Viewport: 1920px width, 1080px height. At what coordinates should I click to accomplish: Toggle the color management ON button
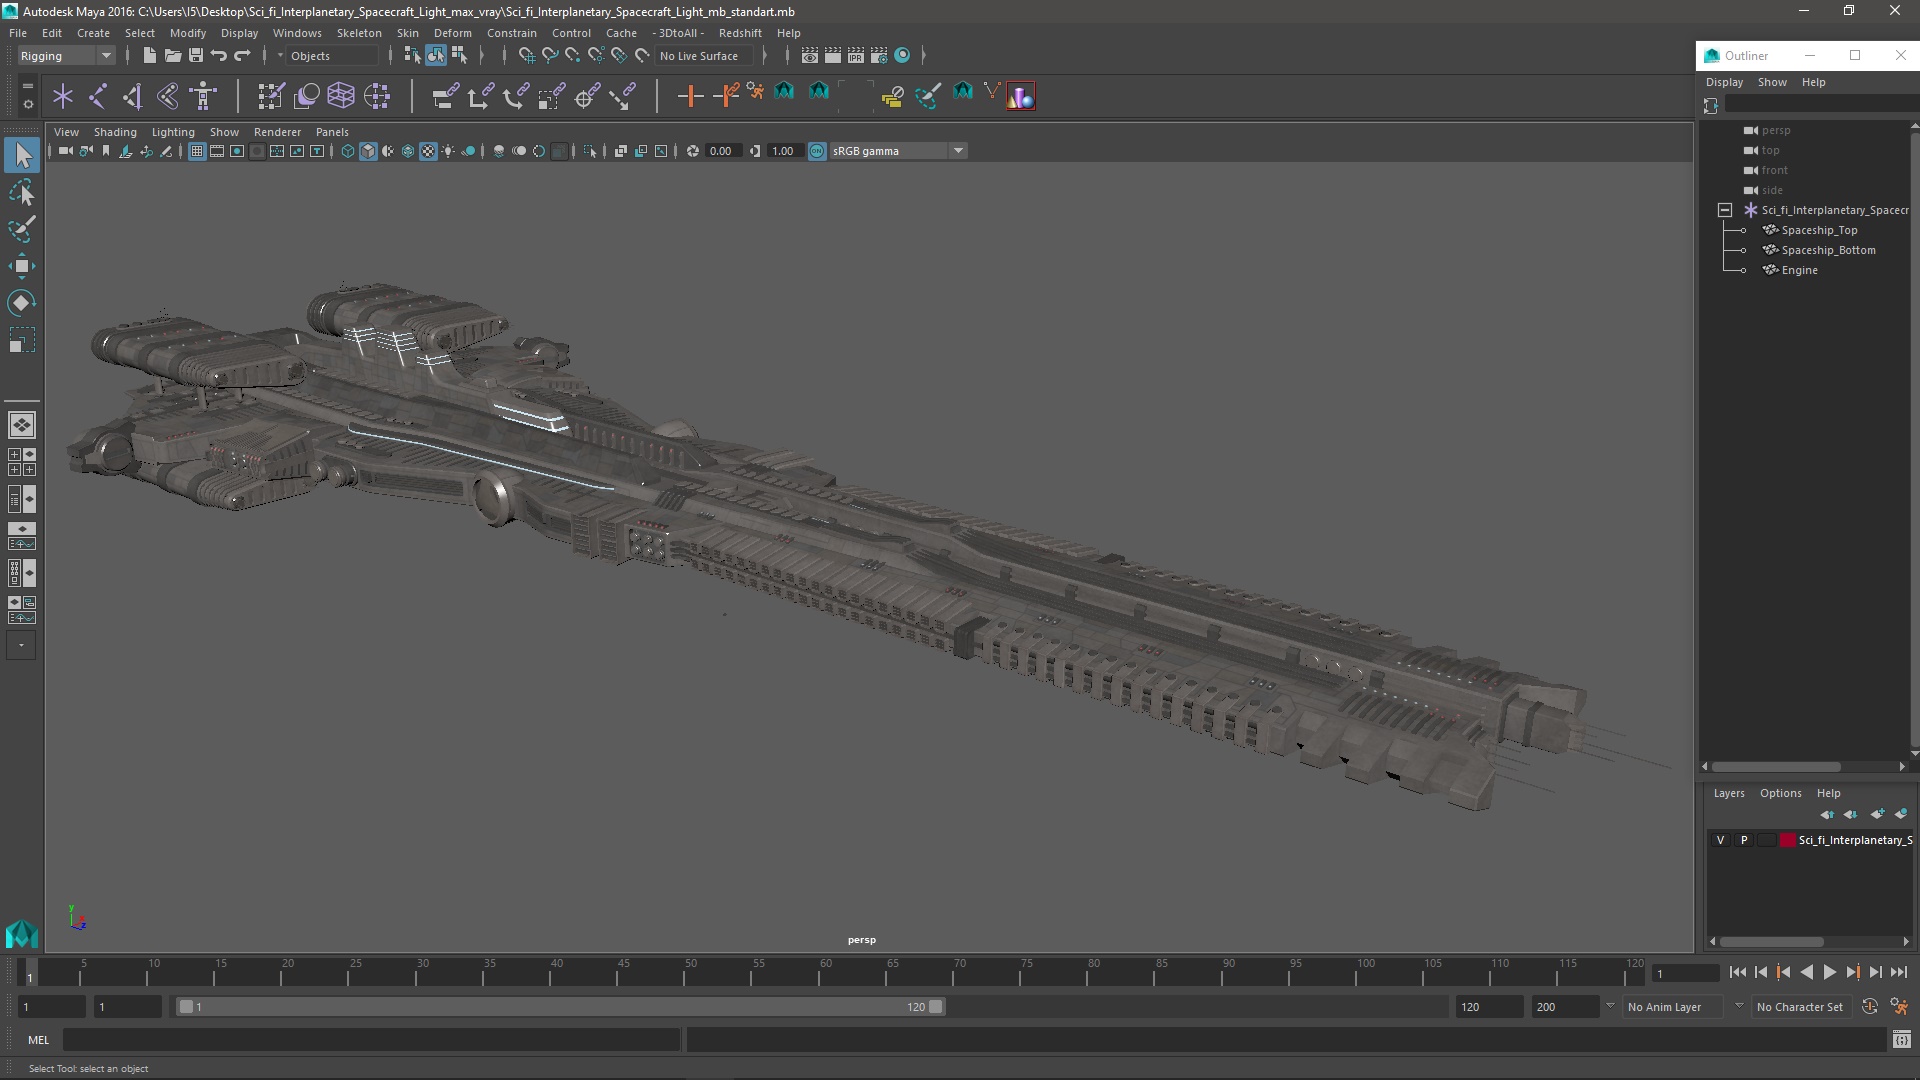(817, 151)
